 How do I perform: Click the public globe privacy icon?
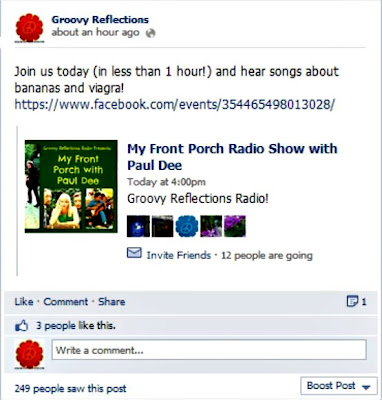pos(151,33)
